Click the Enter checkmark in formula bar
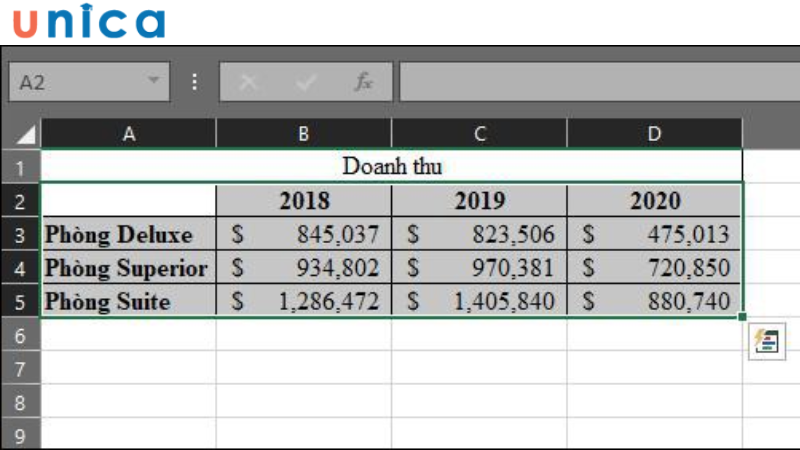Viewport: 800px width, 450px height. pyautogui.click(x=306, y=82)
